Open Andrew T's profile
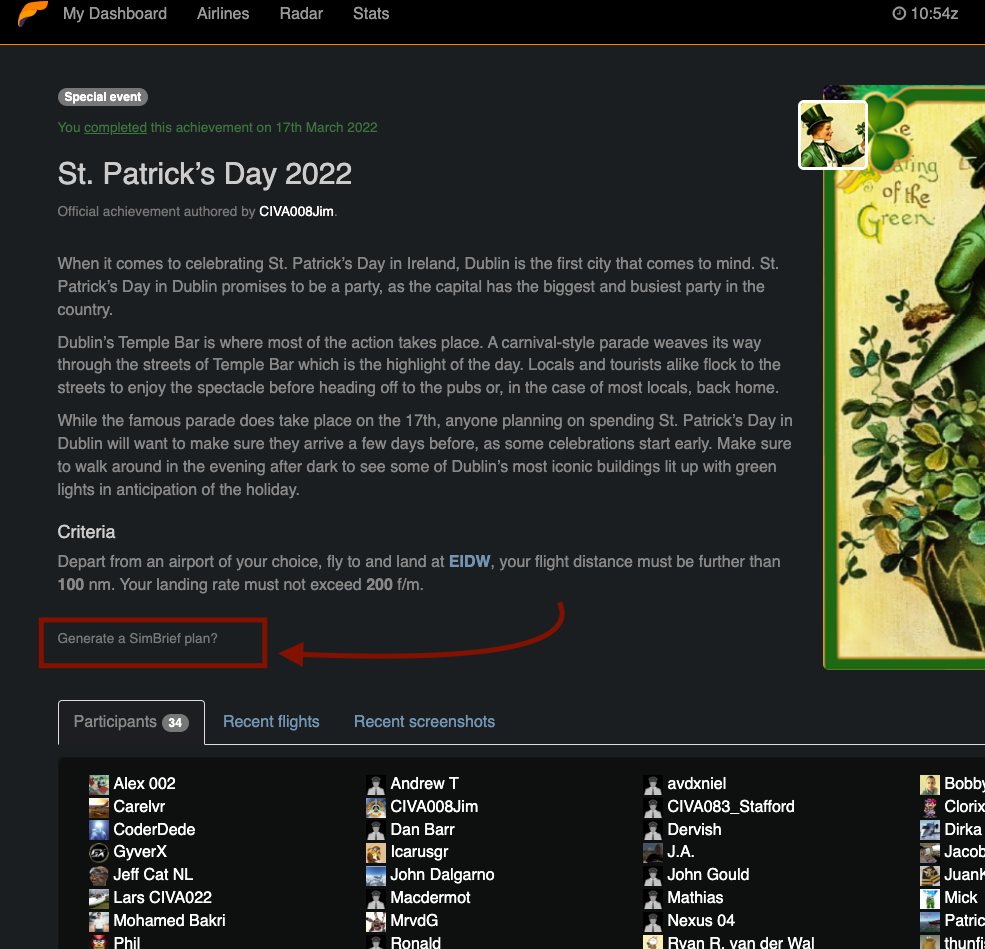The height and width of the screenshot is (949, 985). 425,784
